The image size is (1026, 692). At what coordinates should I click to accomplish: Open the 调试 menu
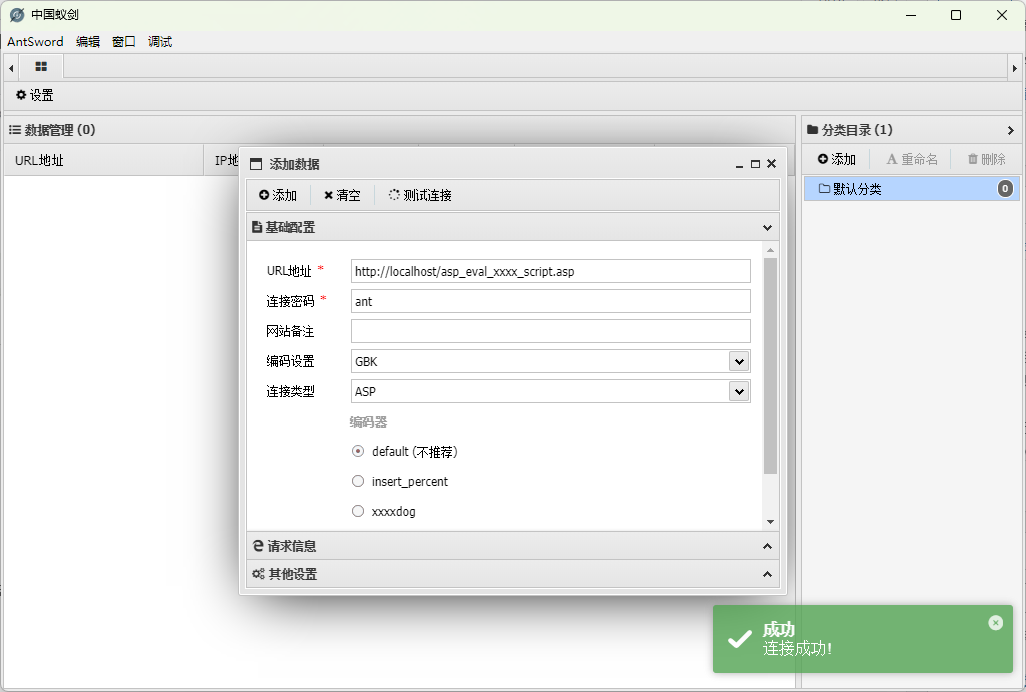159,41
